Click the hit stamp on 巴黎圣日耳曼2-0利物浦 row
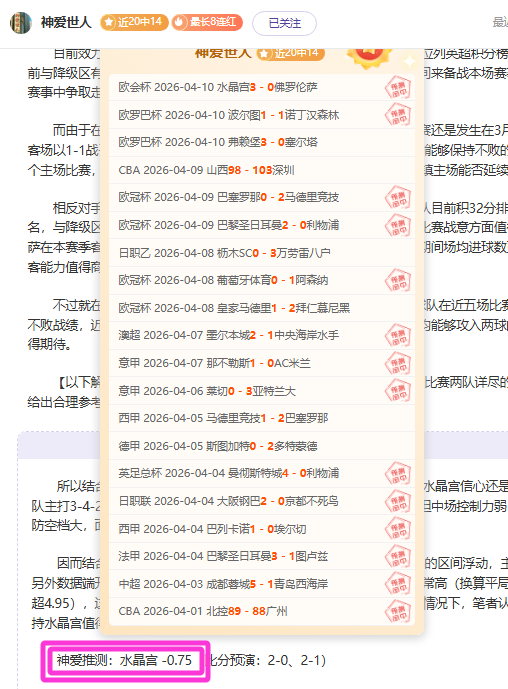Viewport: 508px width, 689px height. pyautogui.click(x=398, y=225)
